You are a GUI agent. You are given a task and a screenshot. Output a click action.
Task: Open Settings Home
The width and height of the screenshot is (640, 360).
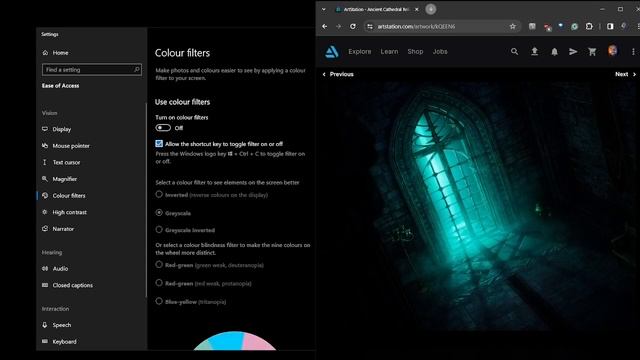55,53
